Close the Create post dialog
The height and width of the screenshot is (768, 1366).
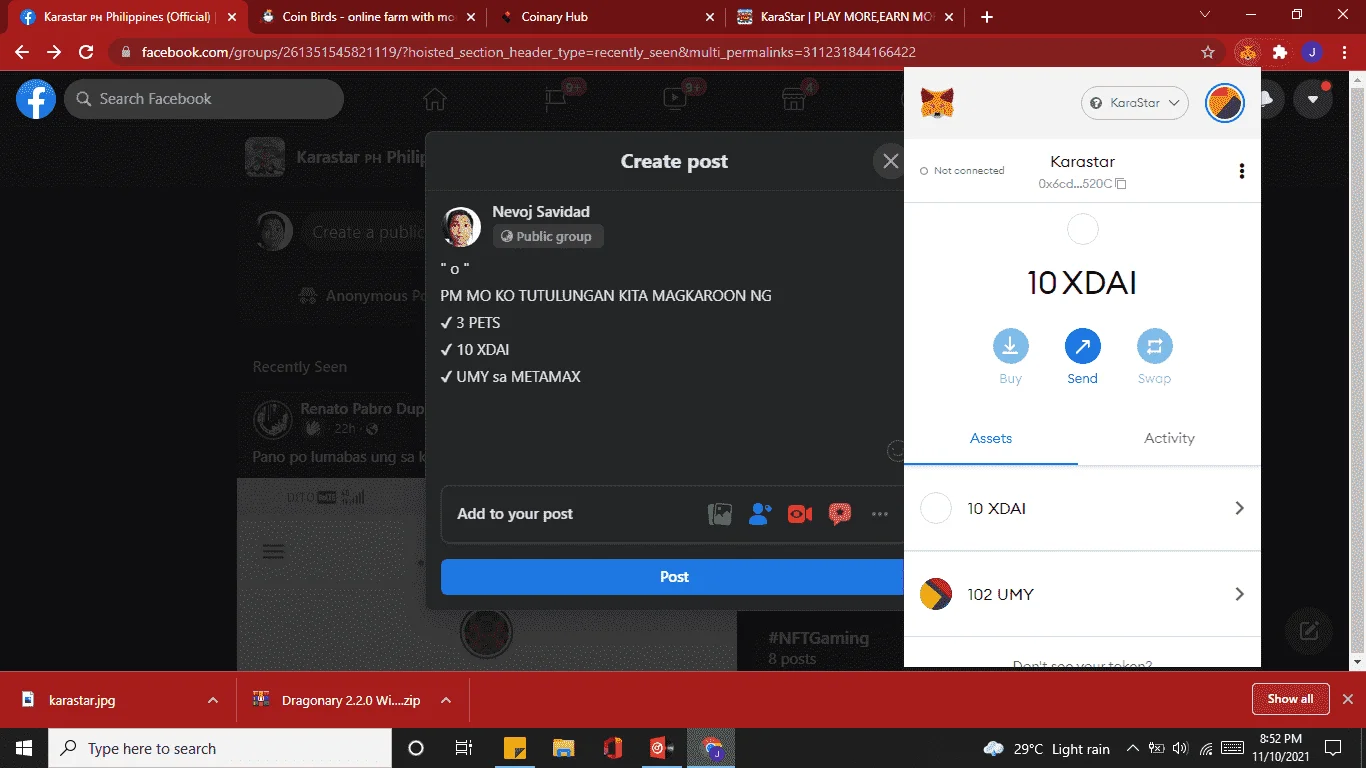890,161
